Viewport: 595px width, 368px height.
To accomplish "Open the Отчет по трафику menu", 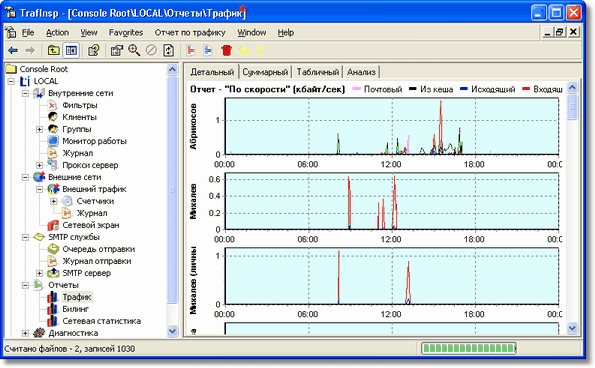I will point(190,33).
